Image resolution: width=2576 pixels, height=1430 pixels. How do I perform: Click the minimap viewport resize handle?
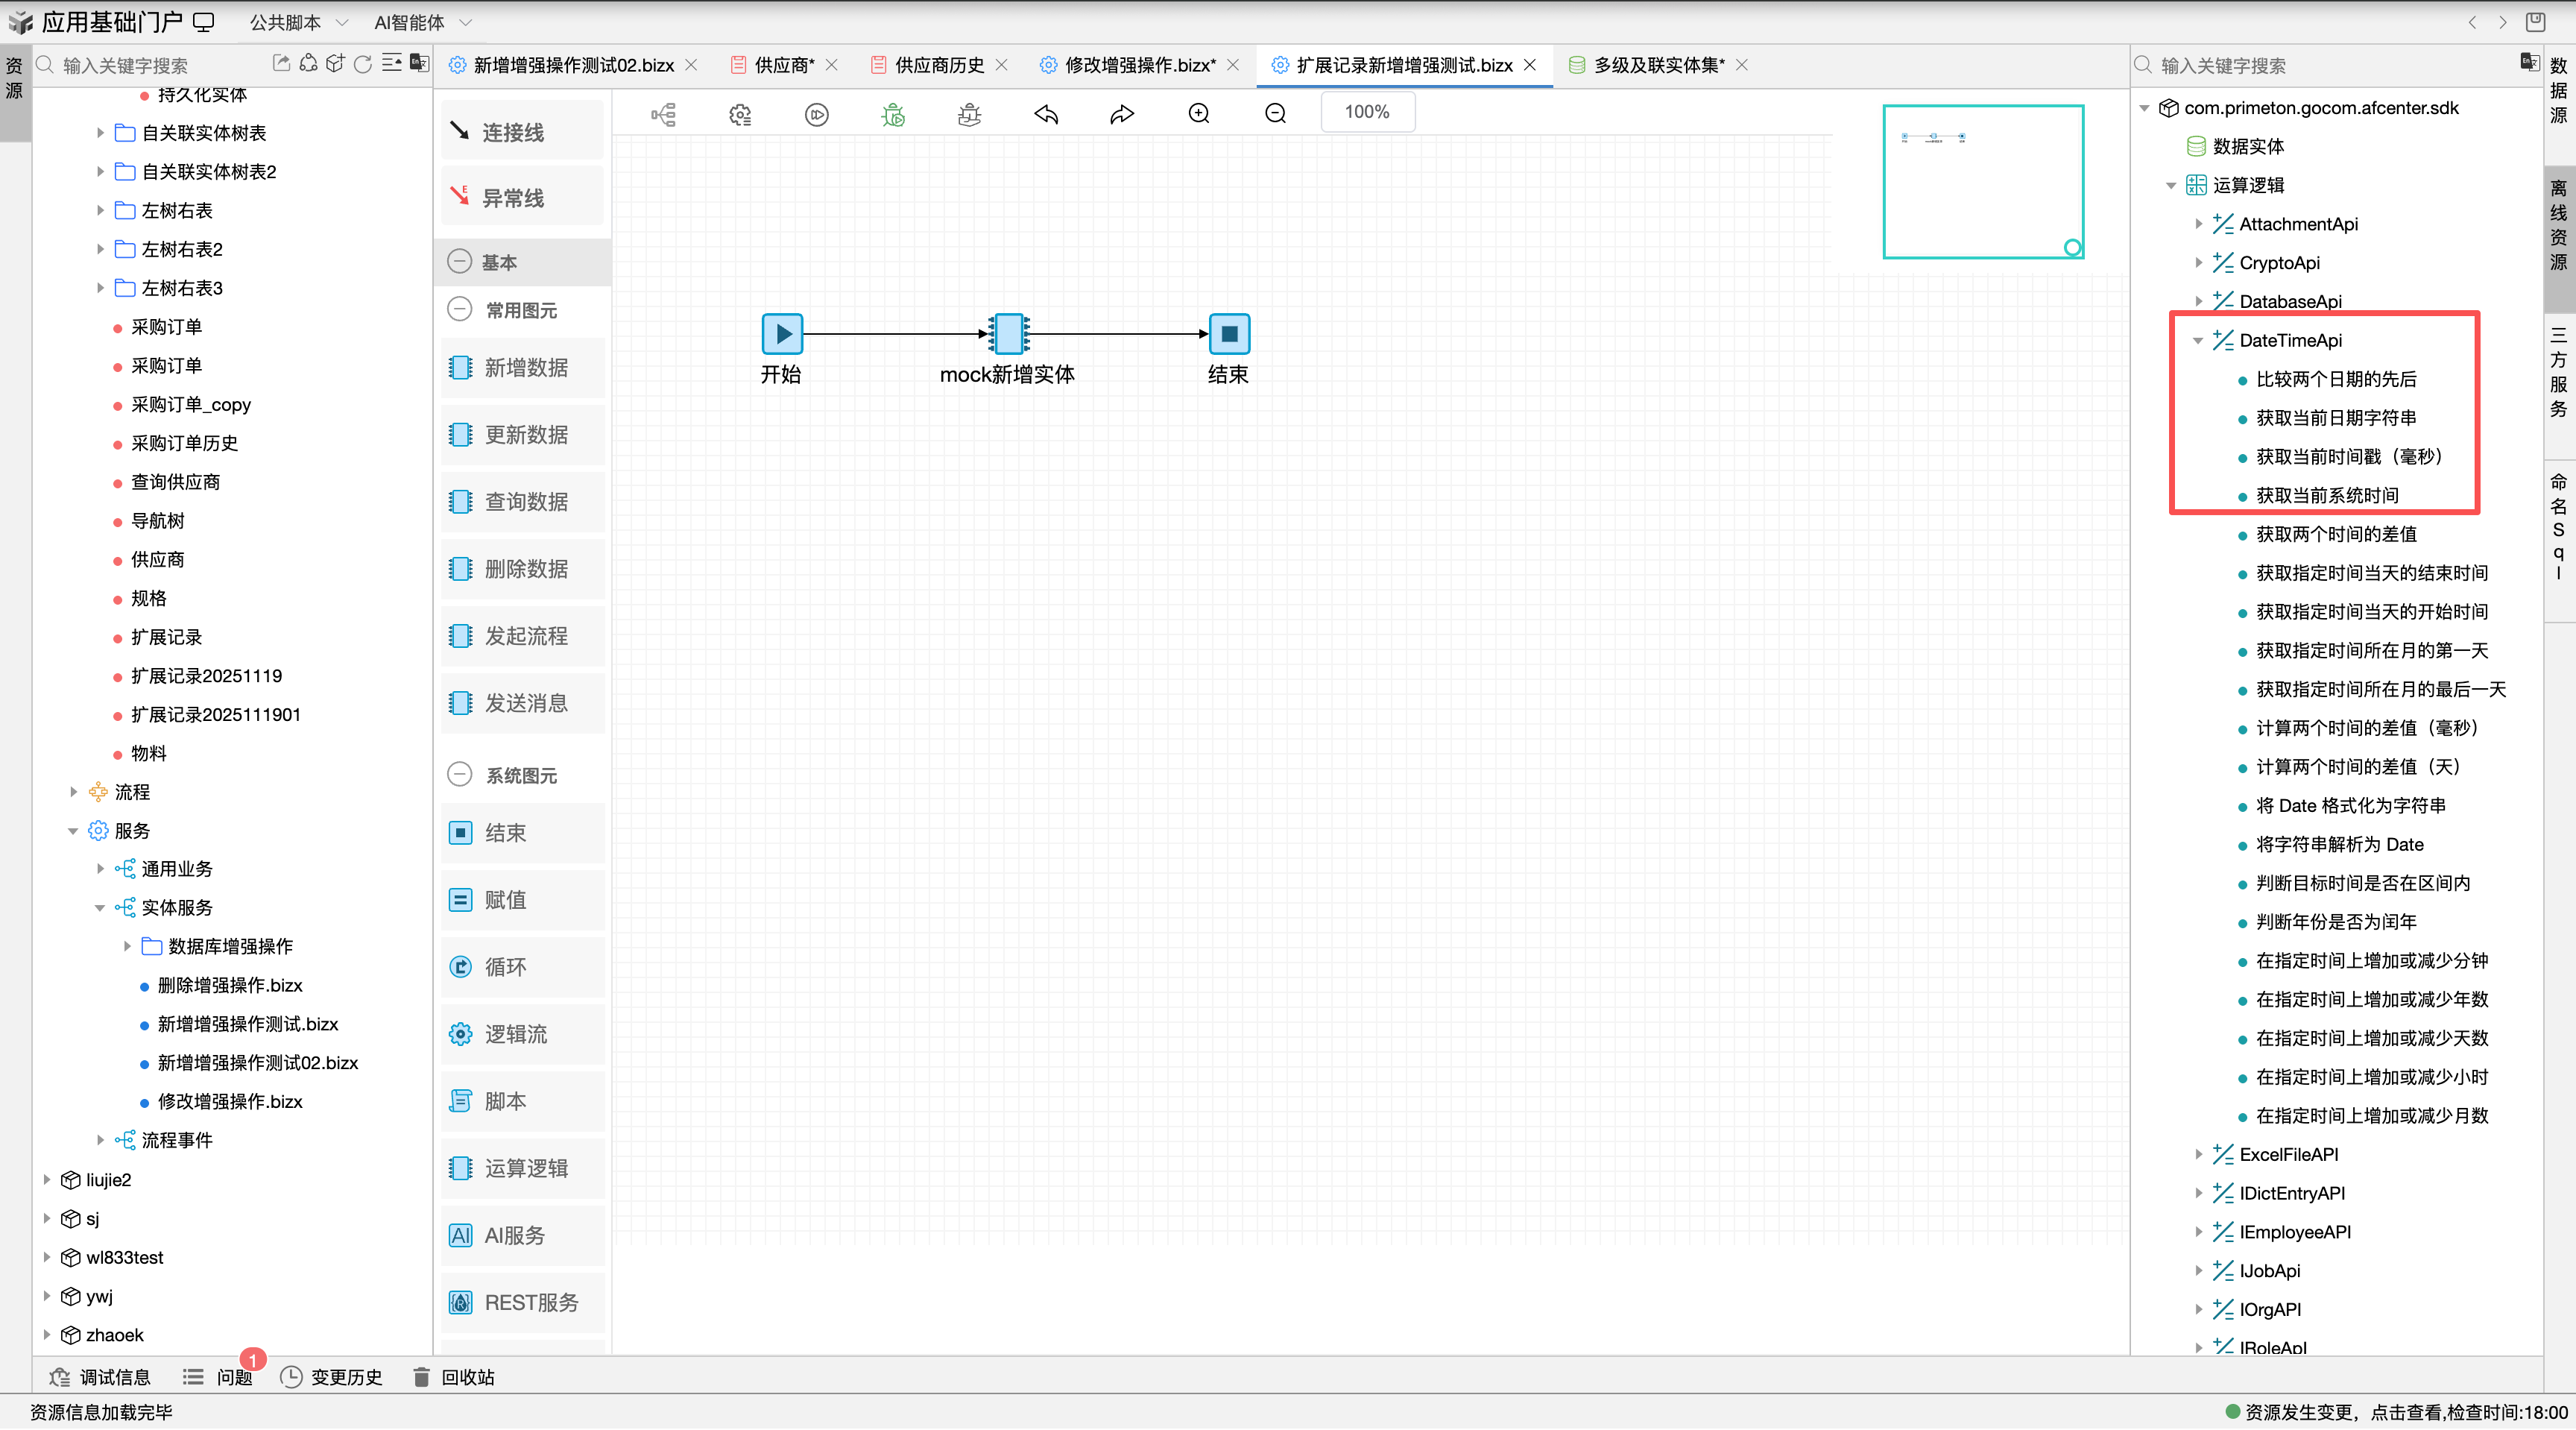pos(2072,247)
